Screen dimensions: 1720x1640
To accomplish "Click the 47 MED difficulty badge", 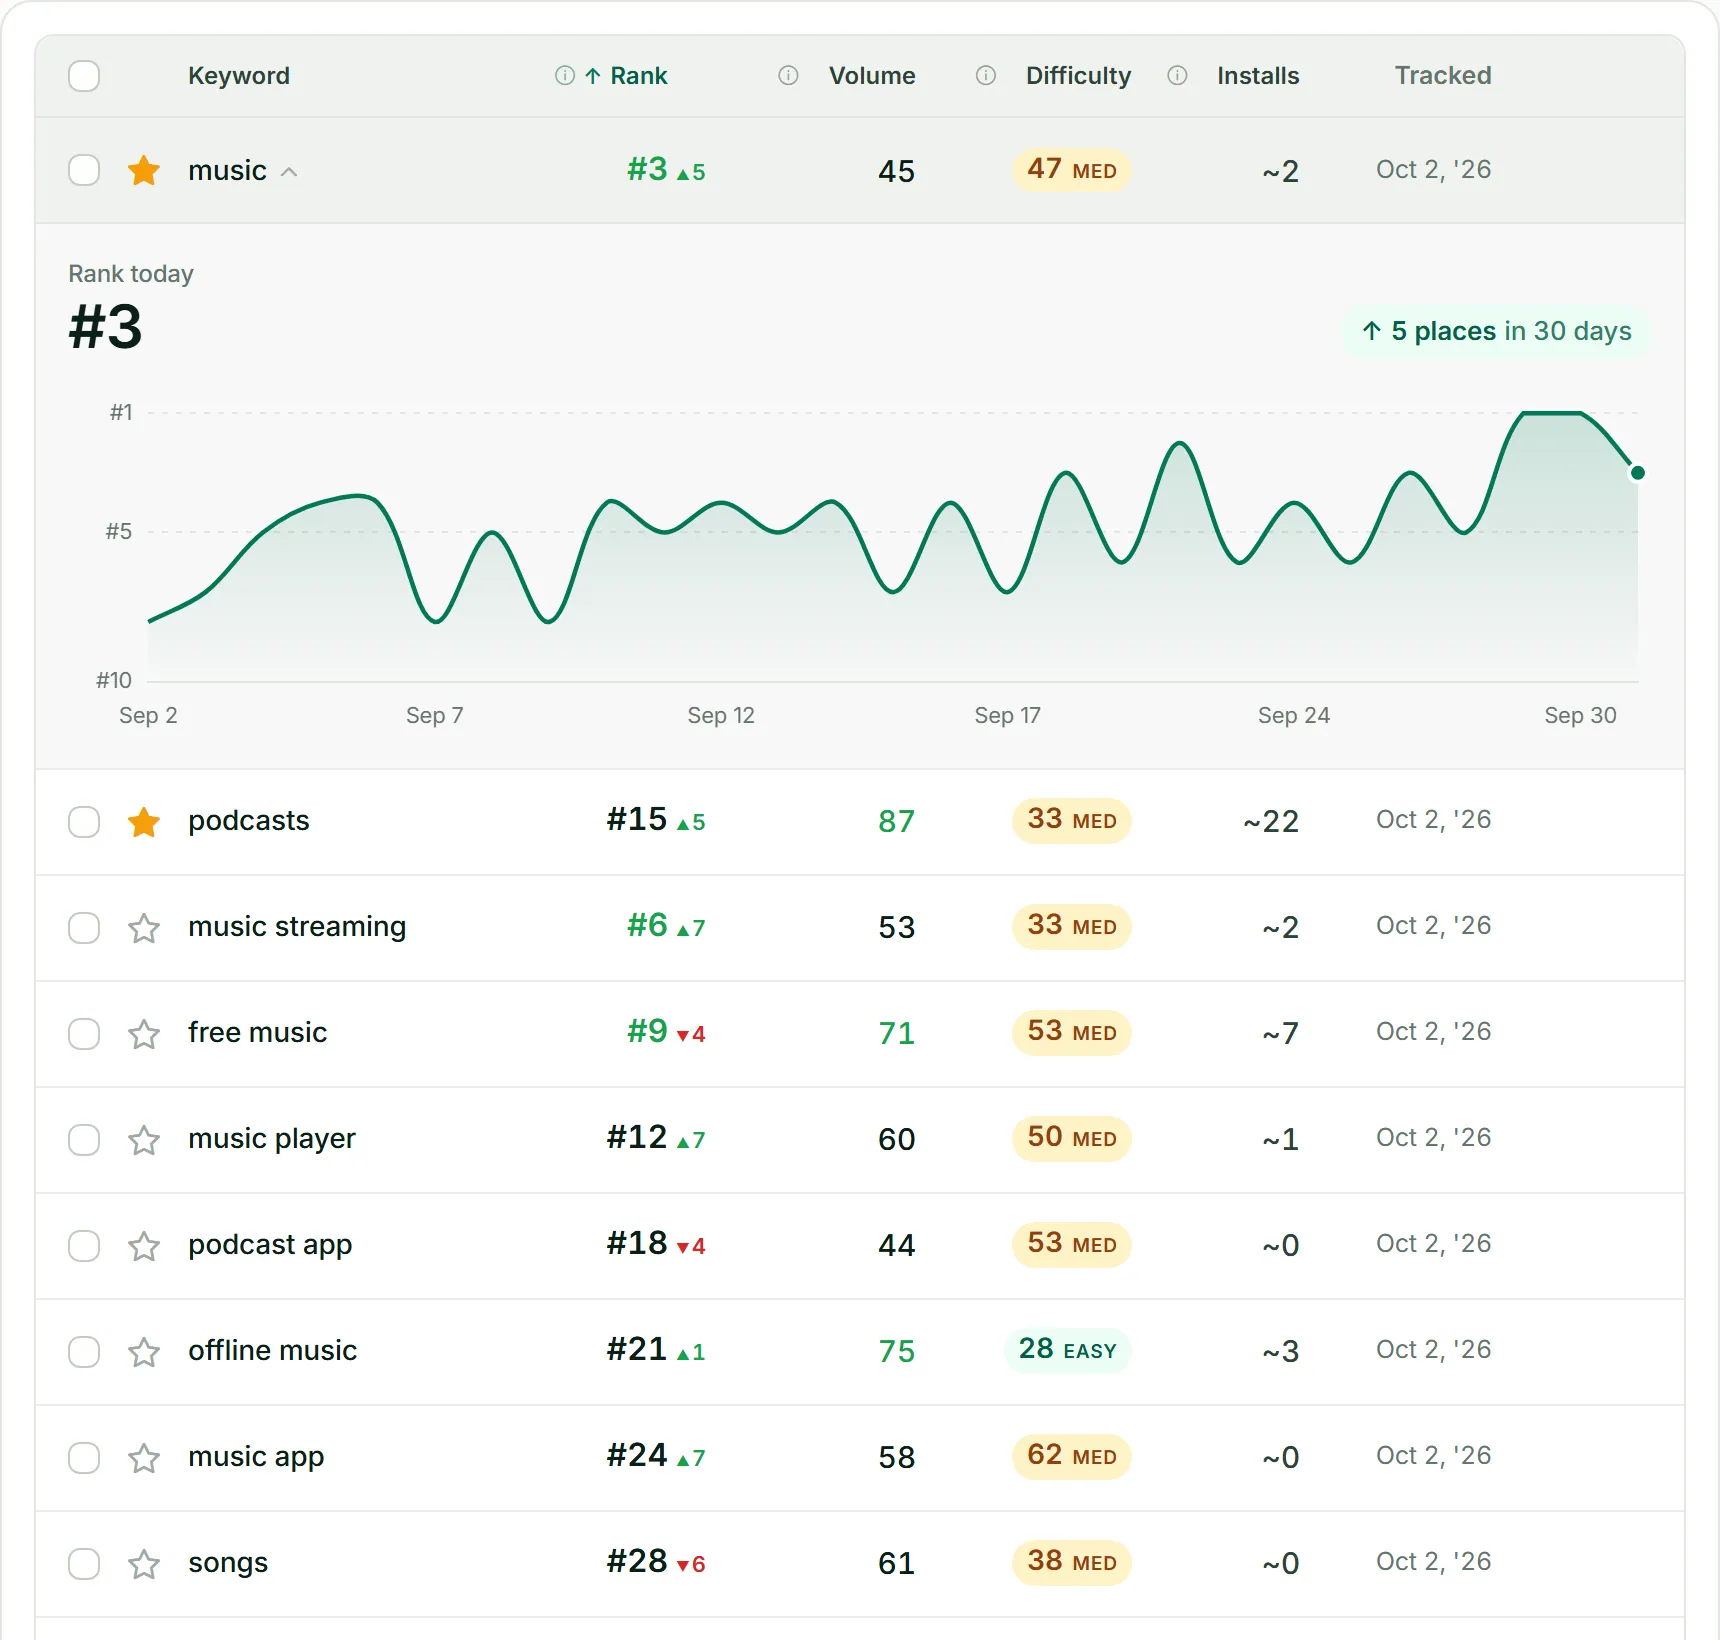I will click(1072, 170).
